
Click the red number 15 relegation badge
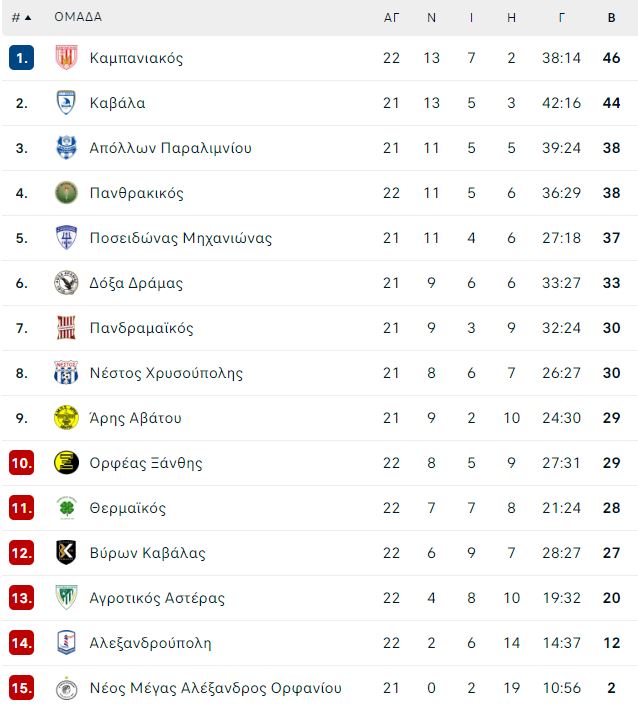(21, 688)
